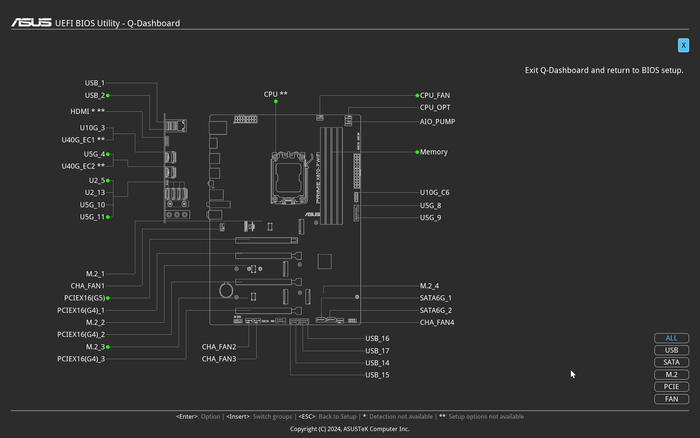Select the ALL filter button
700x438 pixels.
click(671, 338)
